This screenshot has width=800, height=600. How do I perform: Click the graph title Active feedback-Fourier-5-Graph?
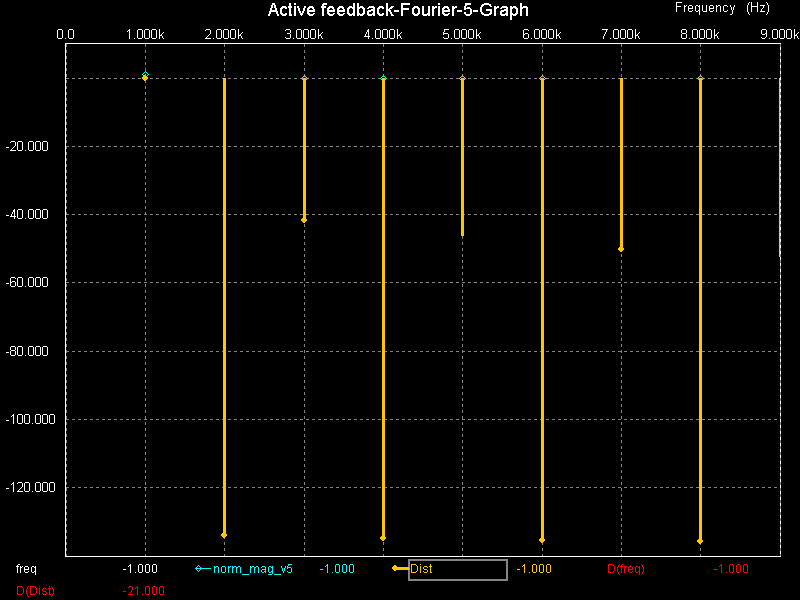coord(398,10)
